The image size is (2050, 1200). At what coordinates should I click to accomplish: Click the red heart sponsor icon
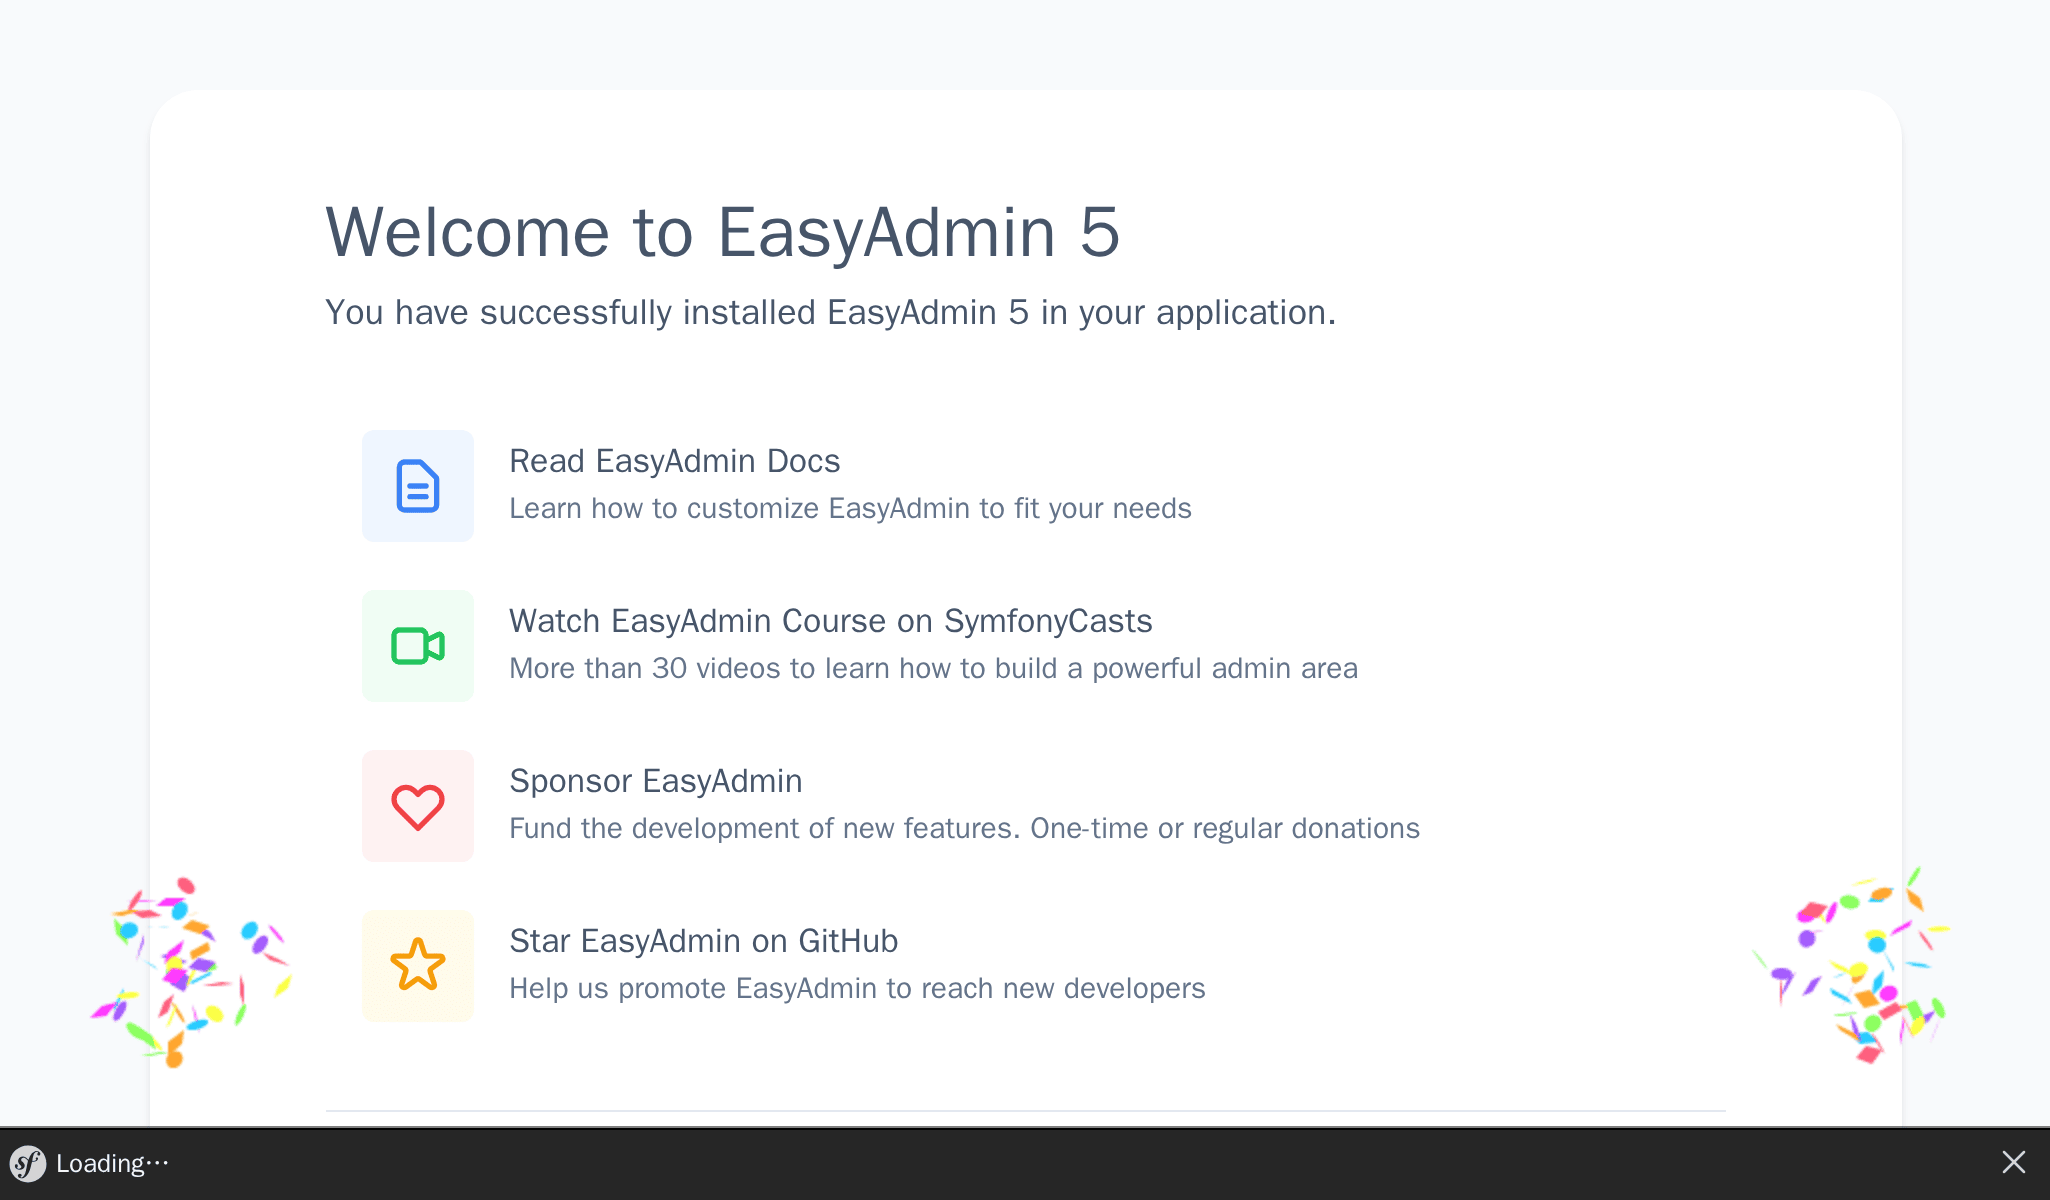418,806
